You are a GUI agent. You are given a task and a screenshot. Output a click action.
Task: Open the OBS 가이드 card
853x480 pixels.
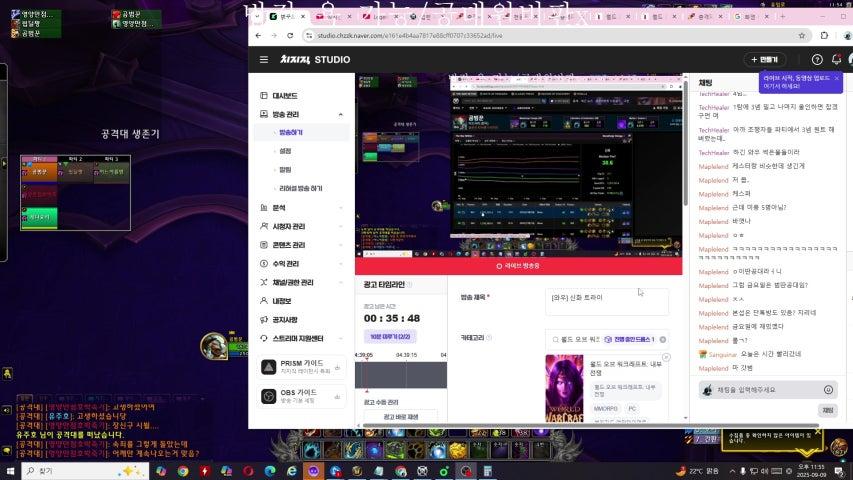tap(301, 396)
